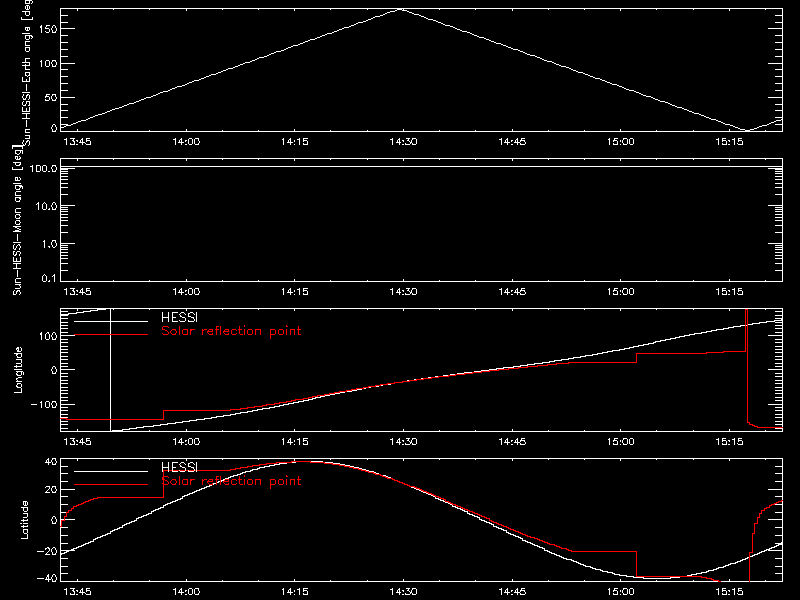Click the -20 tick on Latitude axis

(x=47, y=551)
